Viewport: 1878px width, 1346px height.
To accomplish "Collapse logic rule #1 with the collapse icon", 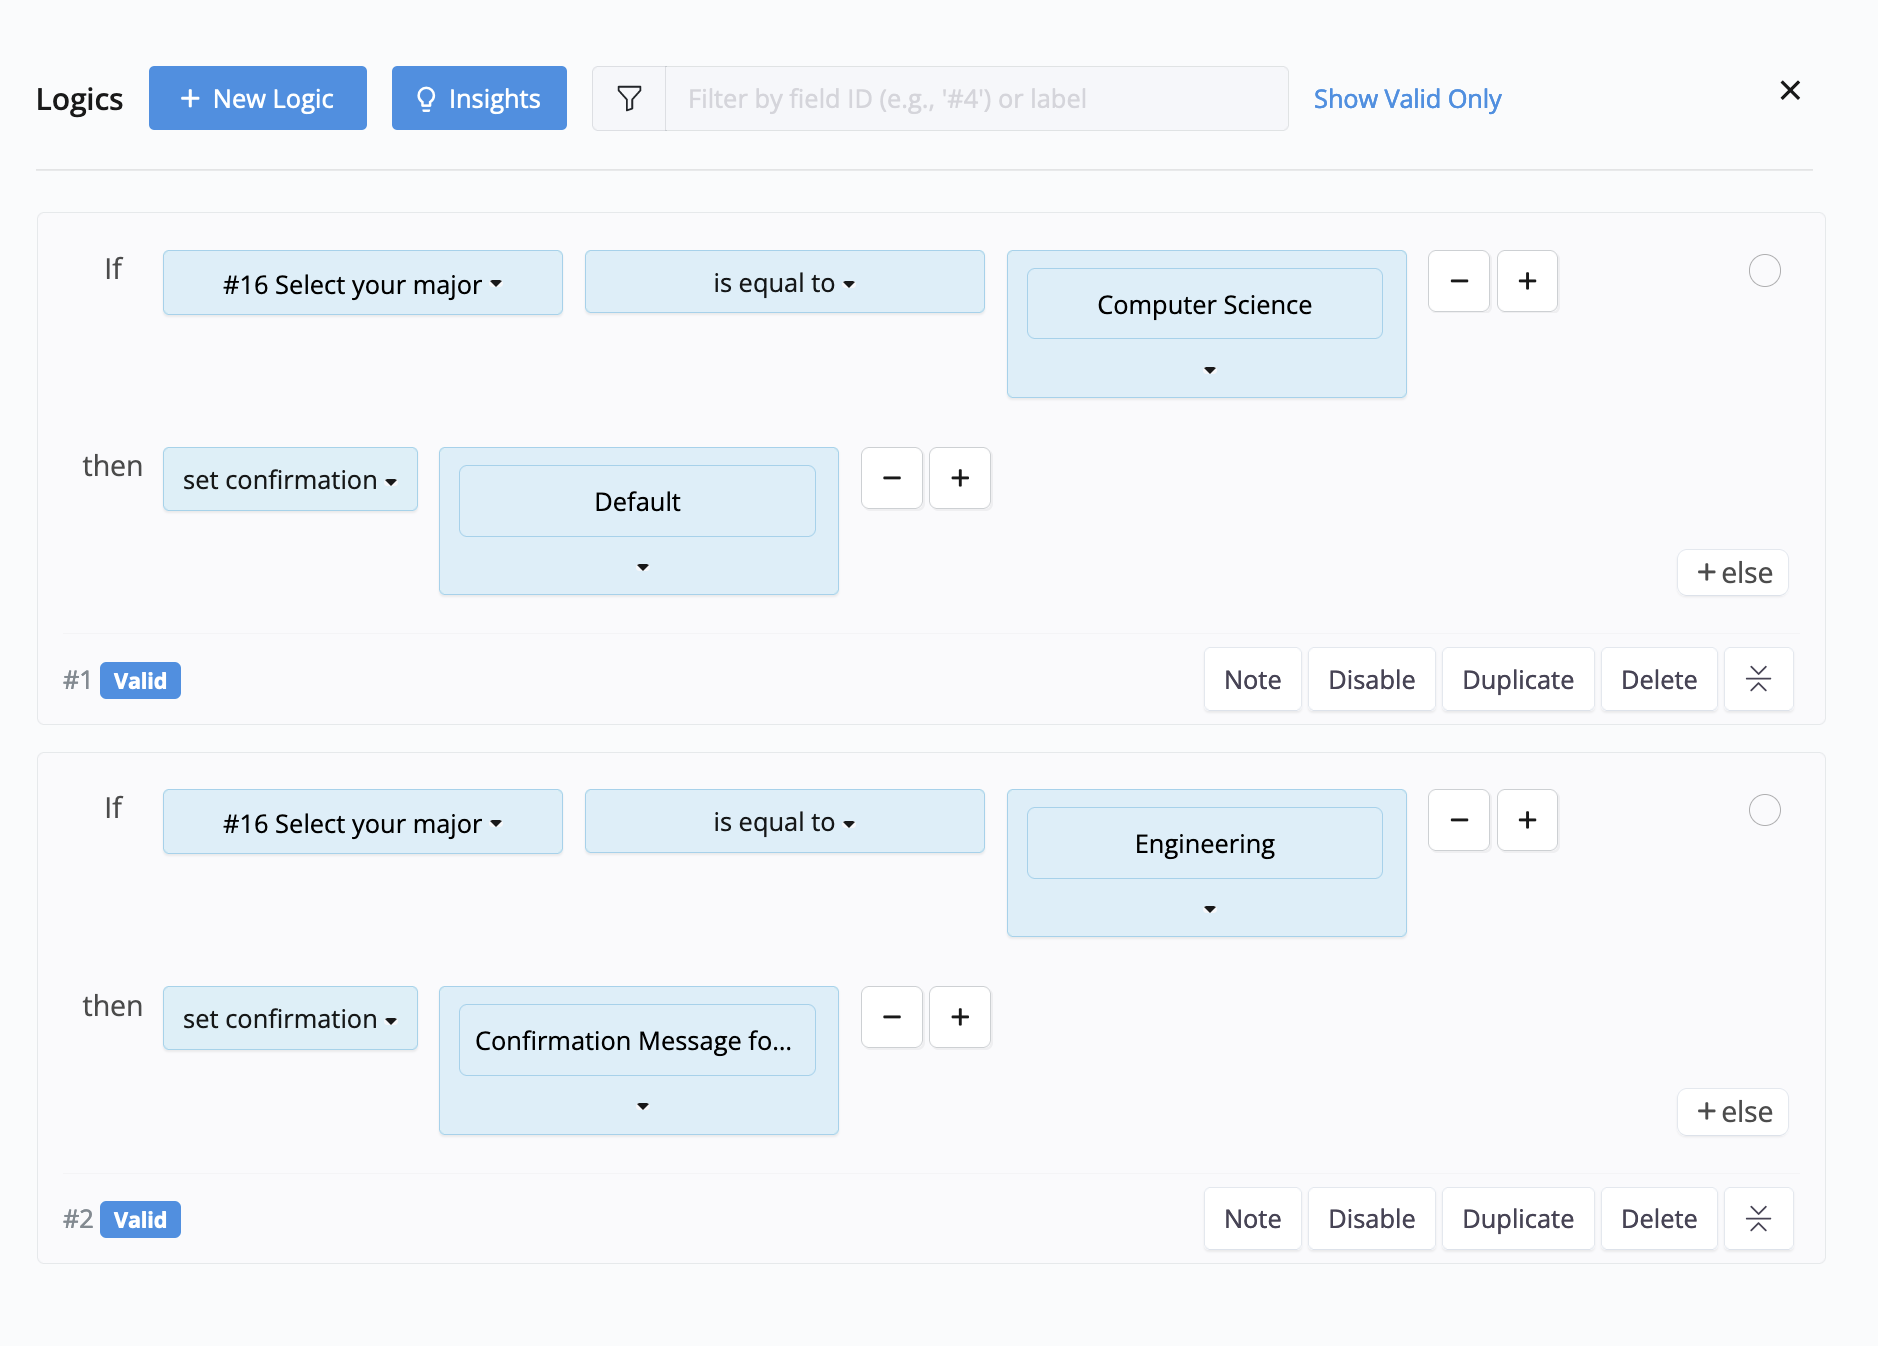I will coord(1758,680).
